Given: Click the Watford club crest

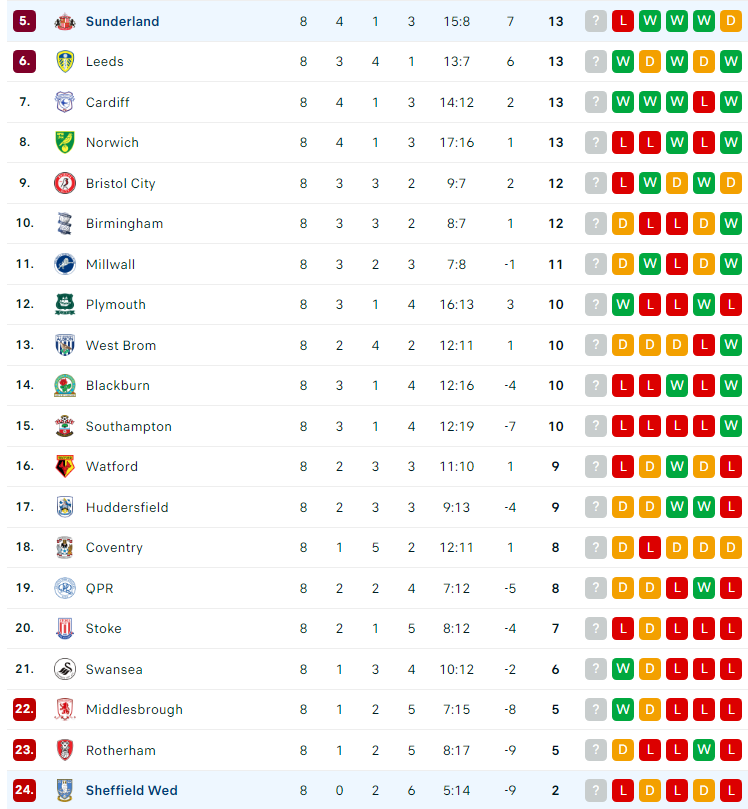Looking at the screenshot, I should [65, 466].
